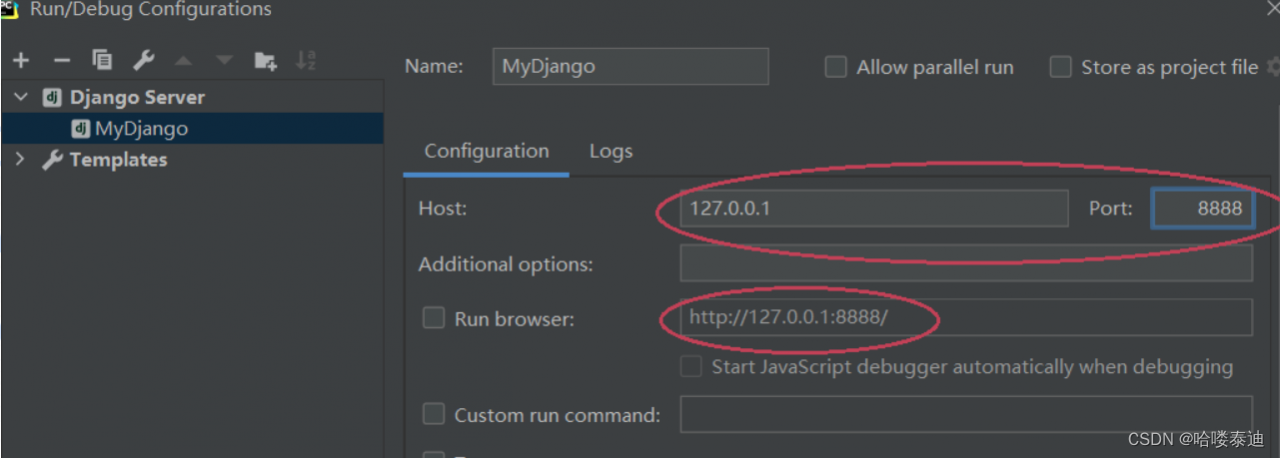This screenshot has width=1280, height=458.
Task: Click the Move Up arrow icon
Action: (x=183, y=61)
